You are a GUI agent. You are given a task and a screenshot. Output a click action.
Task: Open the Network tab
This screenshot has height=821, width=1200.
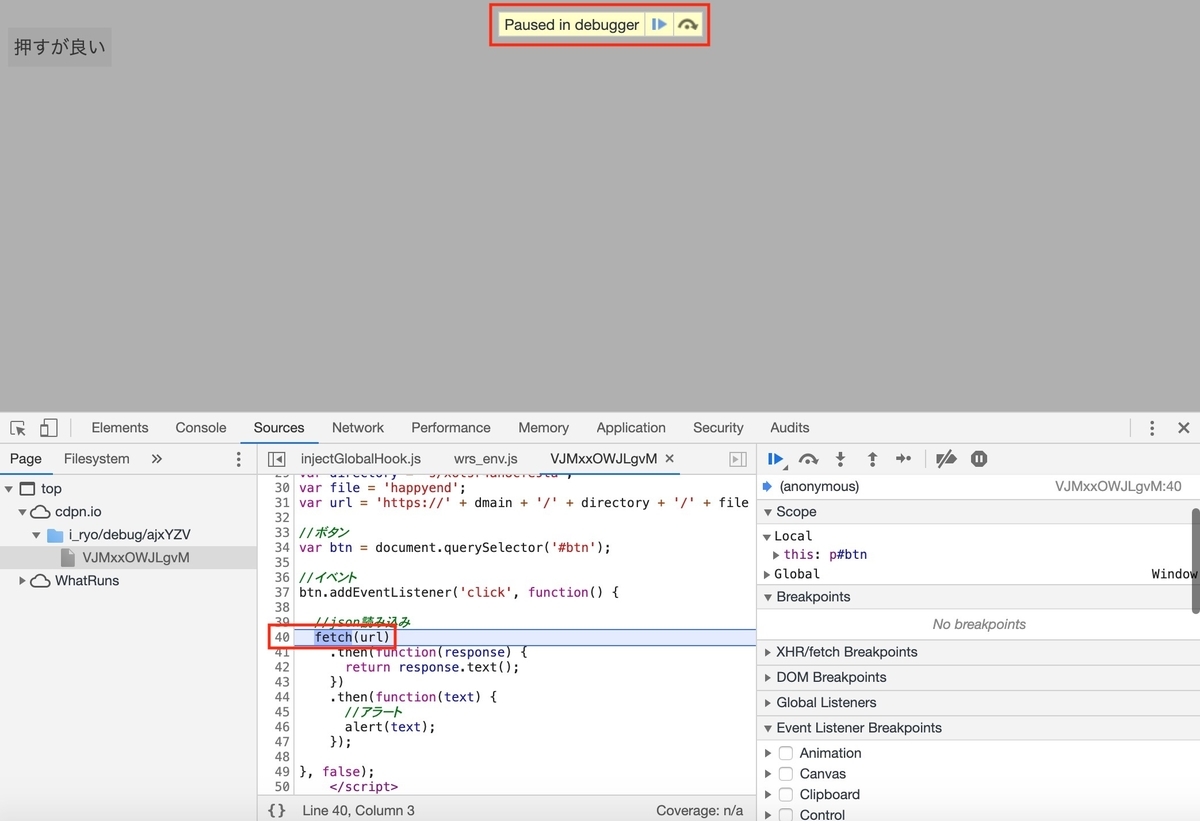point(358,428)
